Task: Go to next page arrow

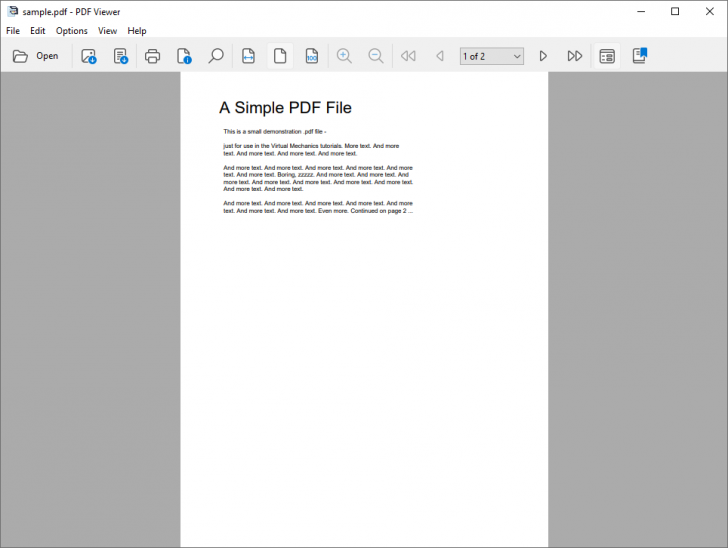Action: [543, 56]
